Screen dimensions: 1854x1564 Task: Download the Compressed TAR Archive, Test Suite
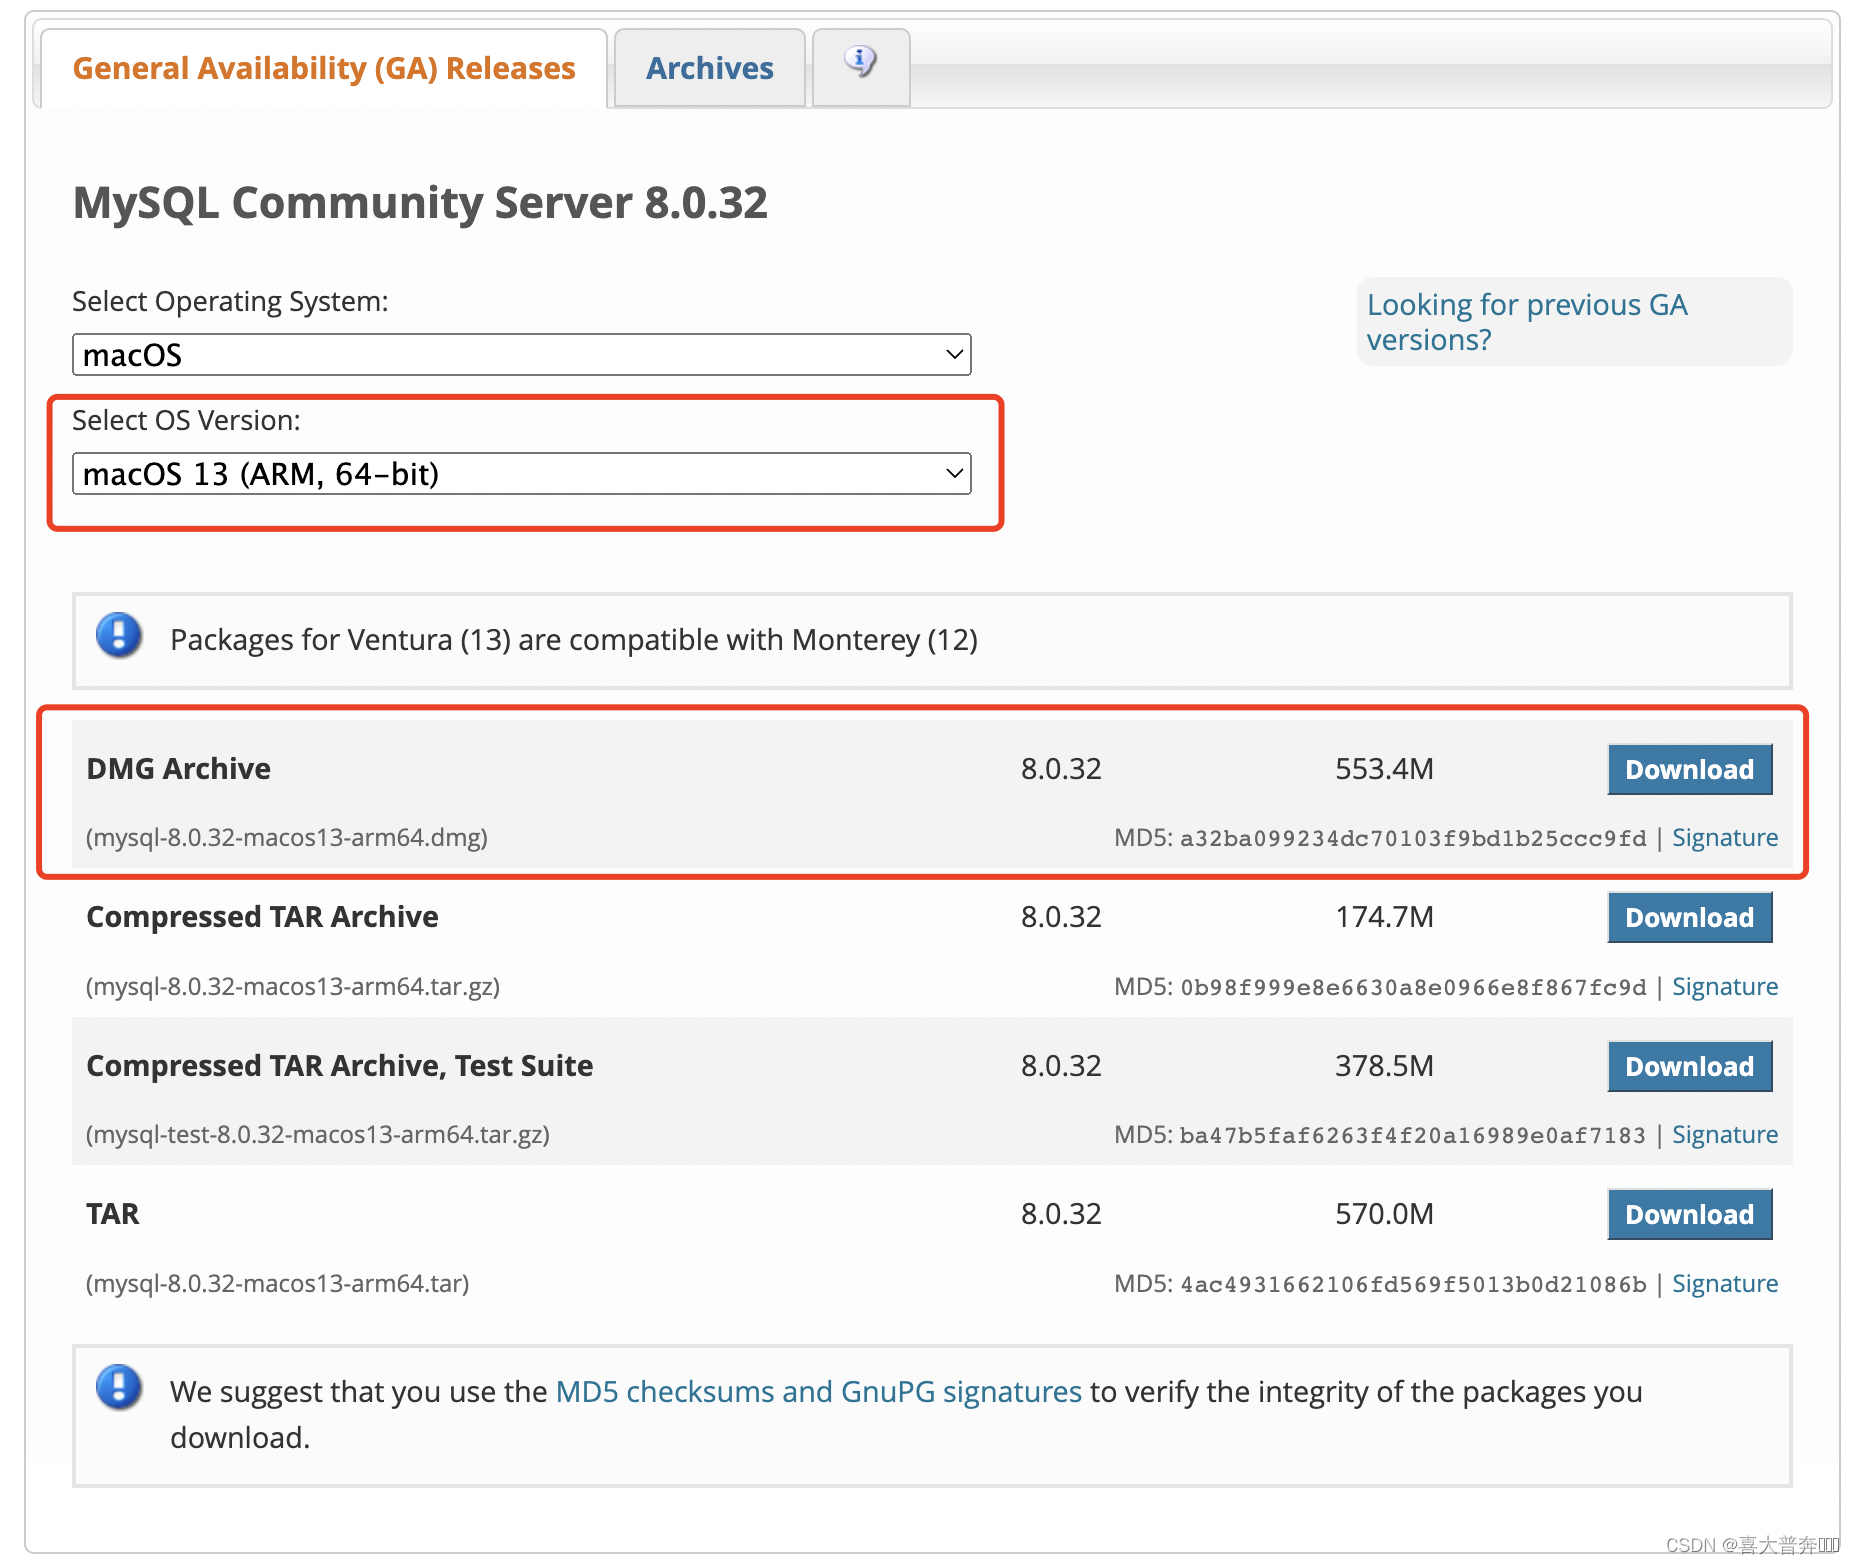[1689, 1066]
